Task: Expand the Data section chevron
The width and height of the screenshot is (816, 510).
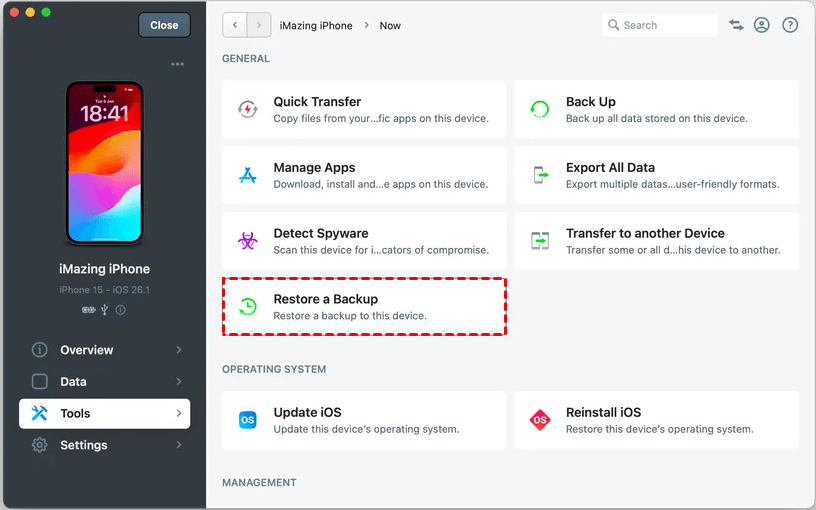Action: pyautogui.click(x=179, y=381)
